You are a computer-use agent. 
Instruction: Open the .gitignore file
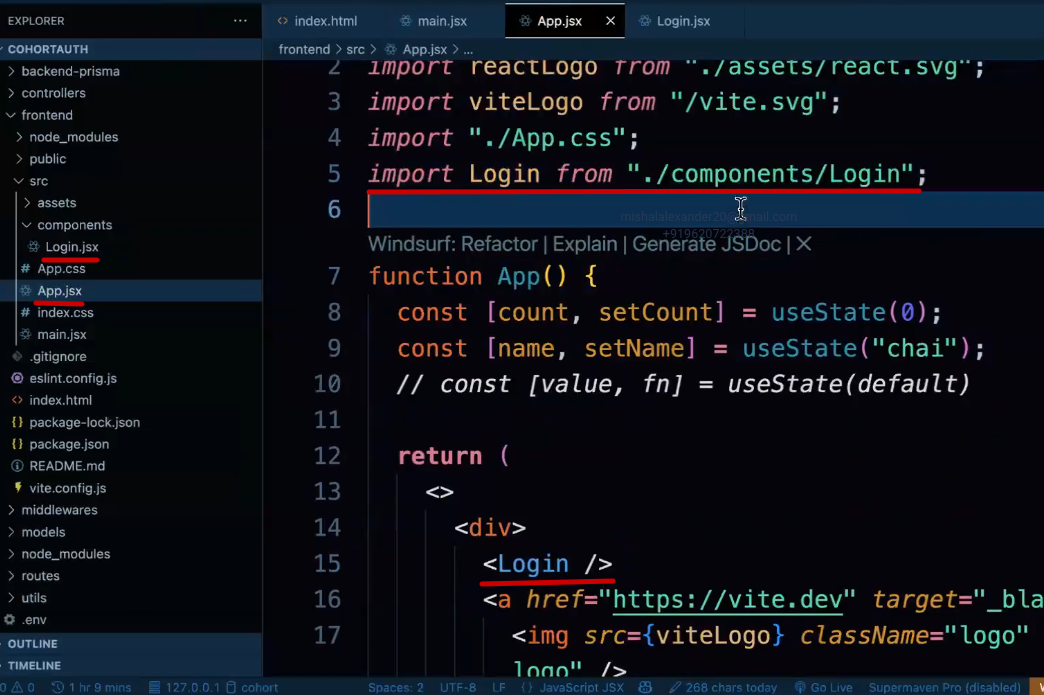point(58,357)
